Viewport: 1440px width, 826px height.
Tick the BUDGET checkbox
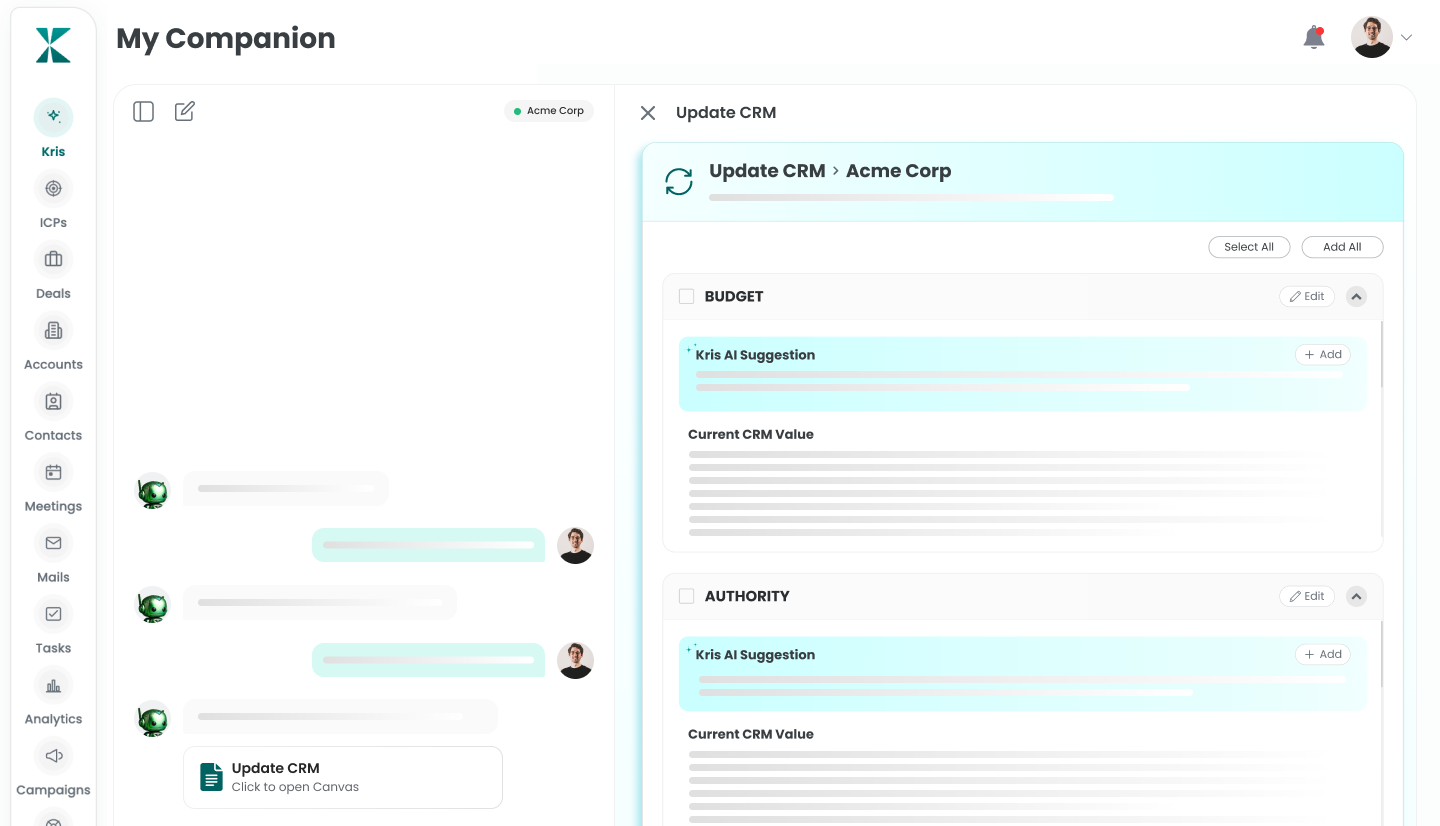pyautogui.click(x=687, y=296)
